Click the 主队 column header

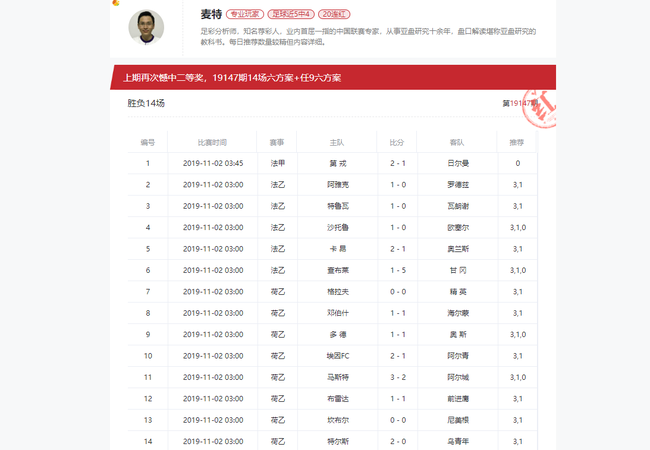pyautogui.click(x=337, y=143)
